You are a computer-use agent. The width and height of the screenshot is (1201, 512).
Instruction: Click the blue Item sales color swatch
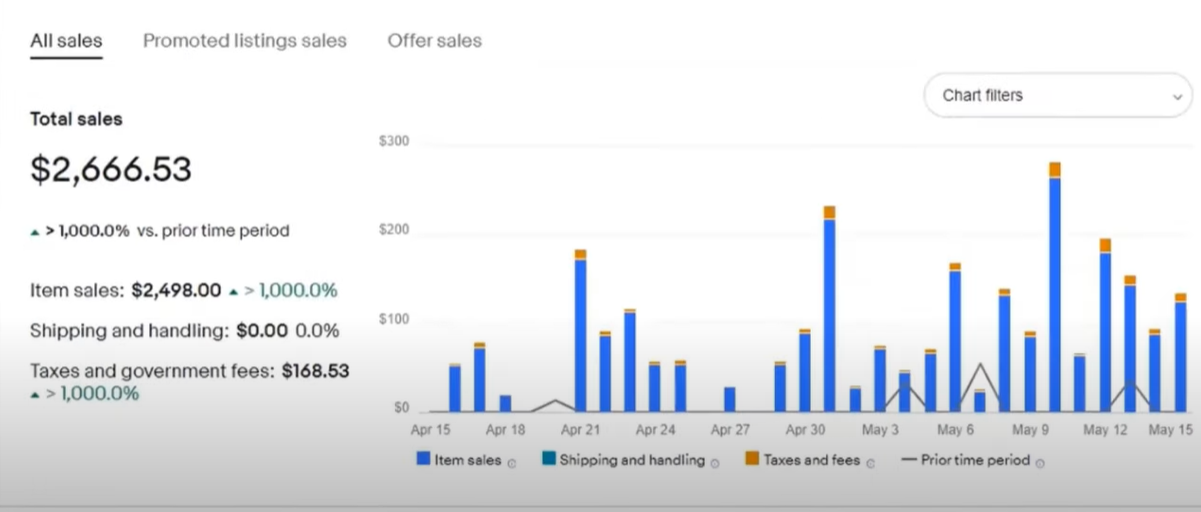pyautogui.click(x=424, y=459)
